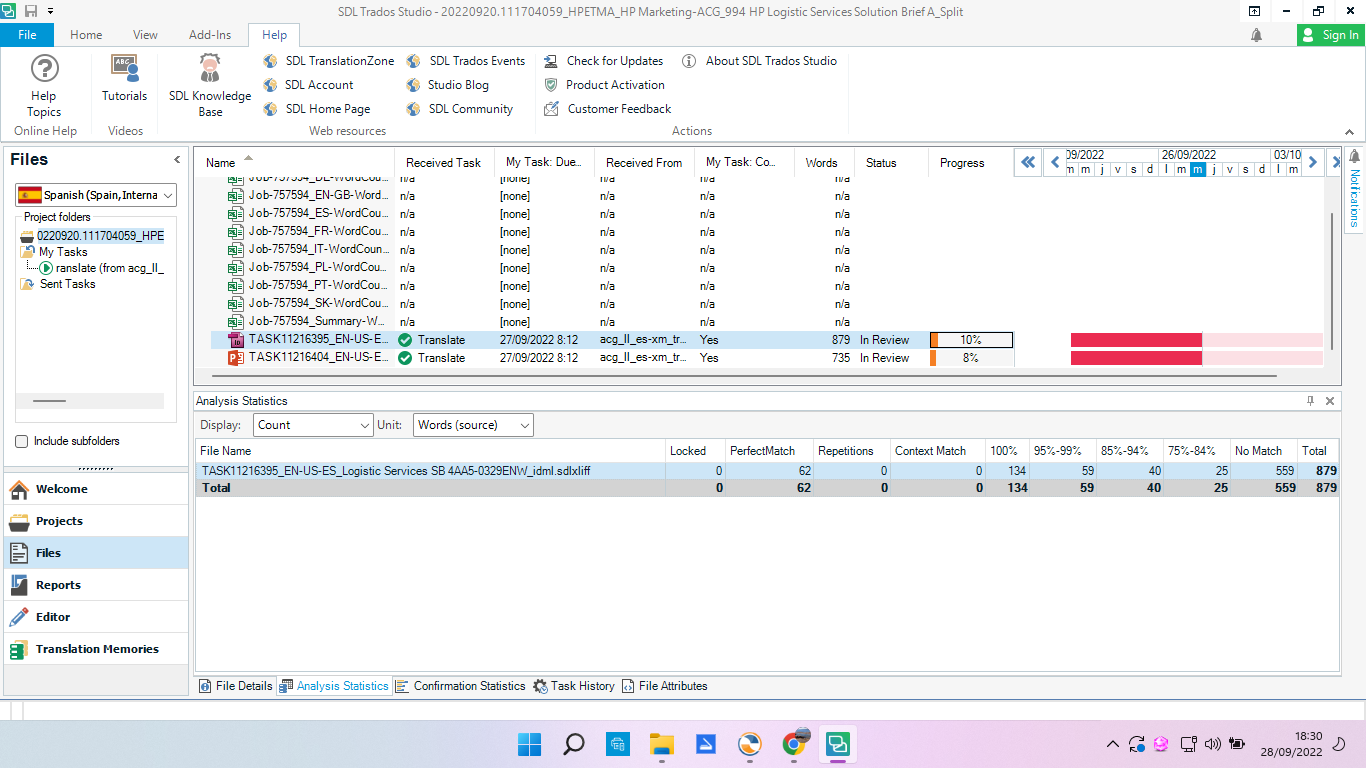Switch to Confirmation Statistics tab

pos(460,686)
